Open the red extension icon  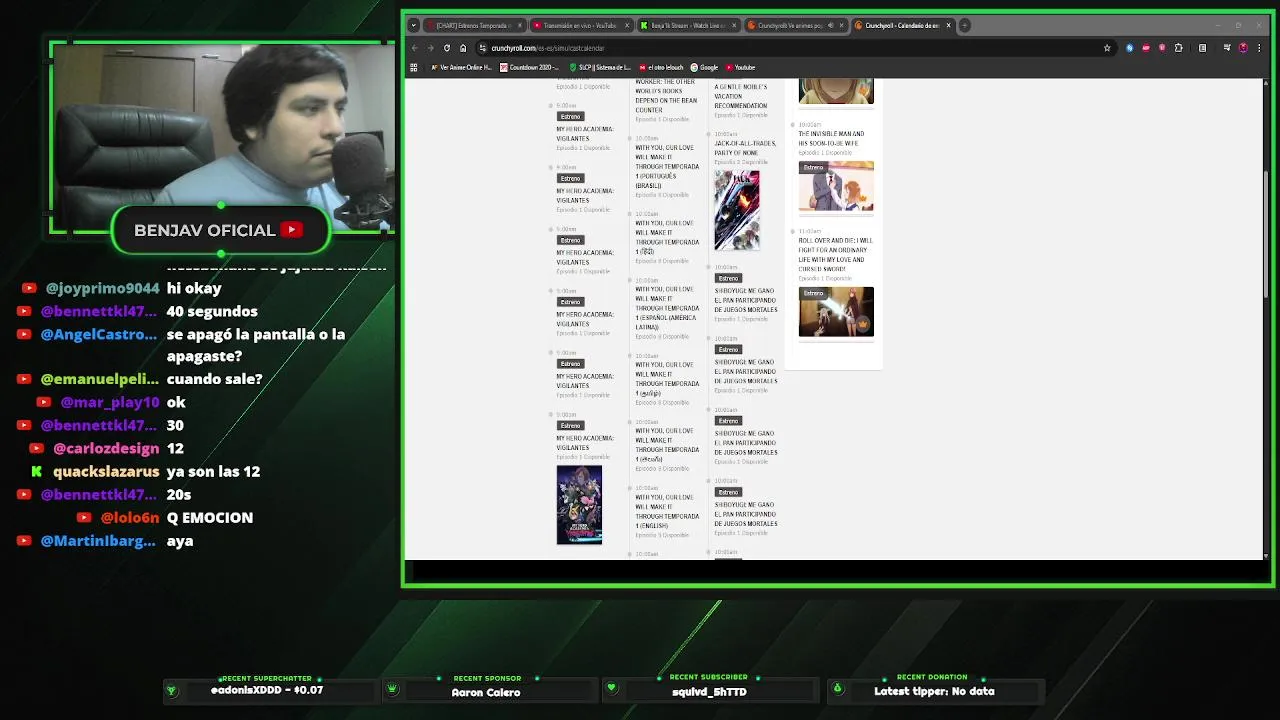(x=1146, y=48)
